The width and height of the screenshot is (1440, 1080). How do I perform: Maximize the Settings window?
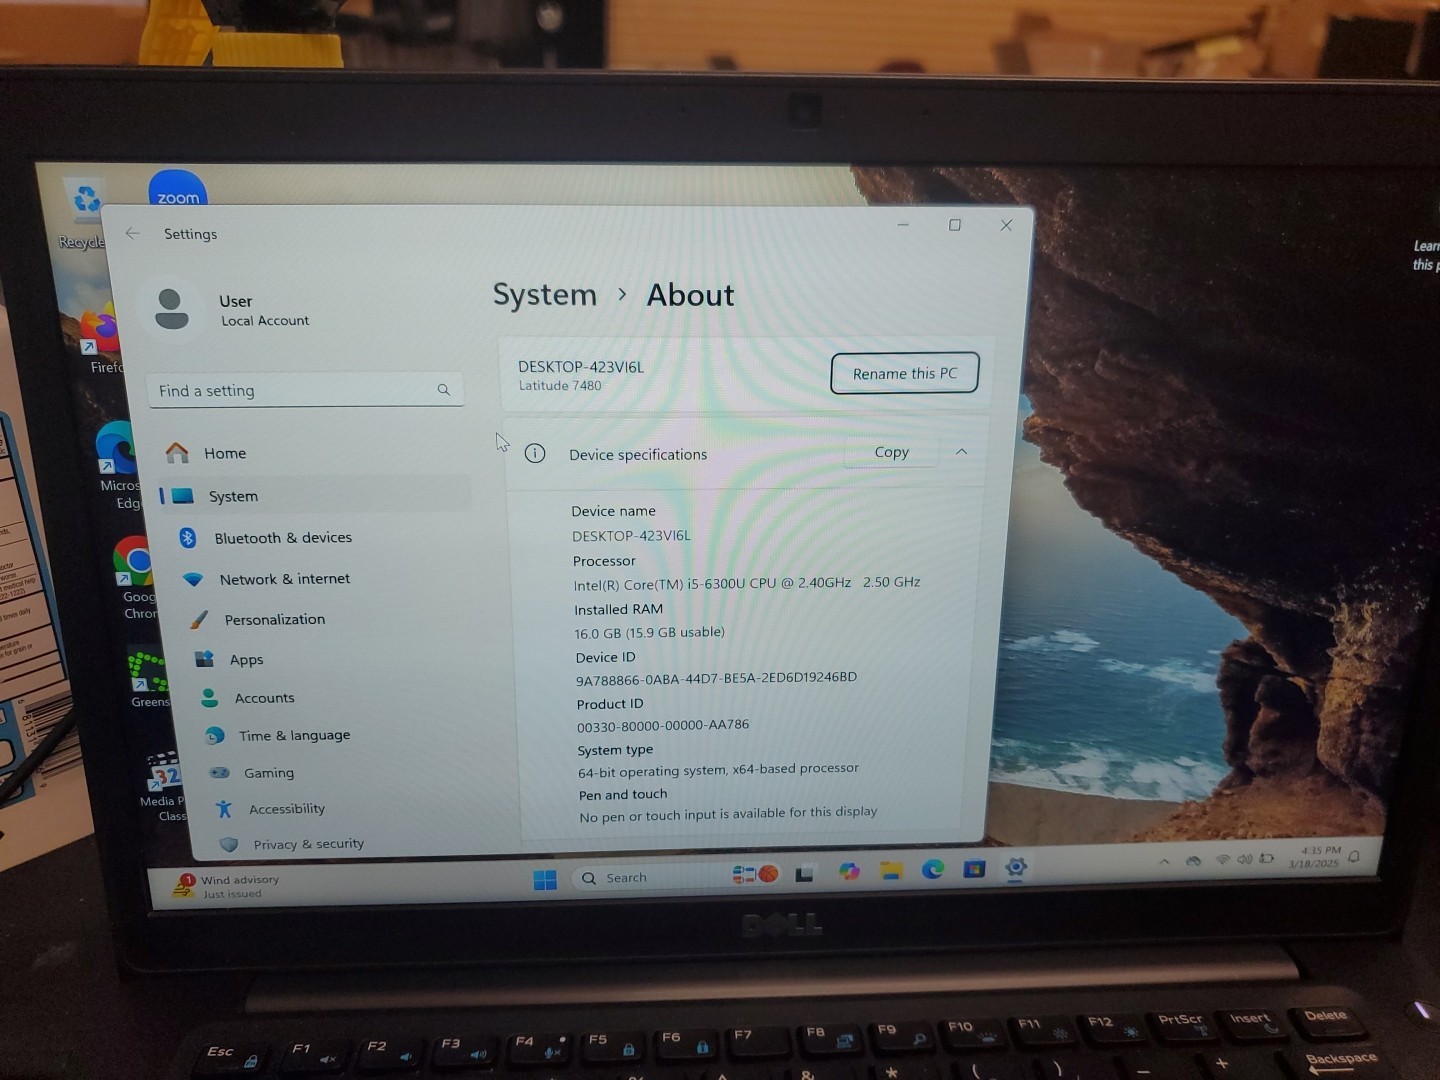[955, 225]
